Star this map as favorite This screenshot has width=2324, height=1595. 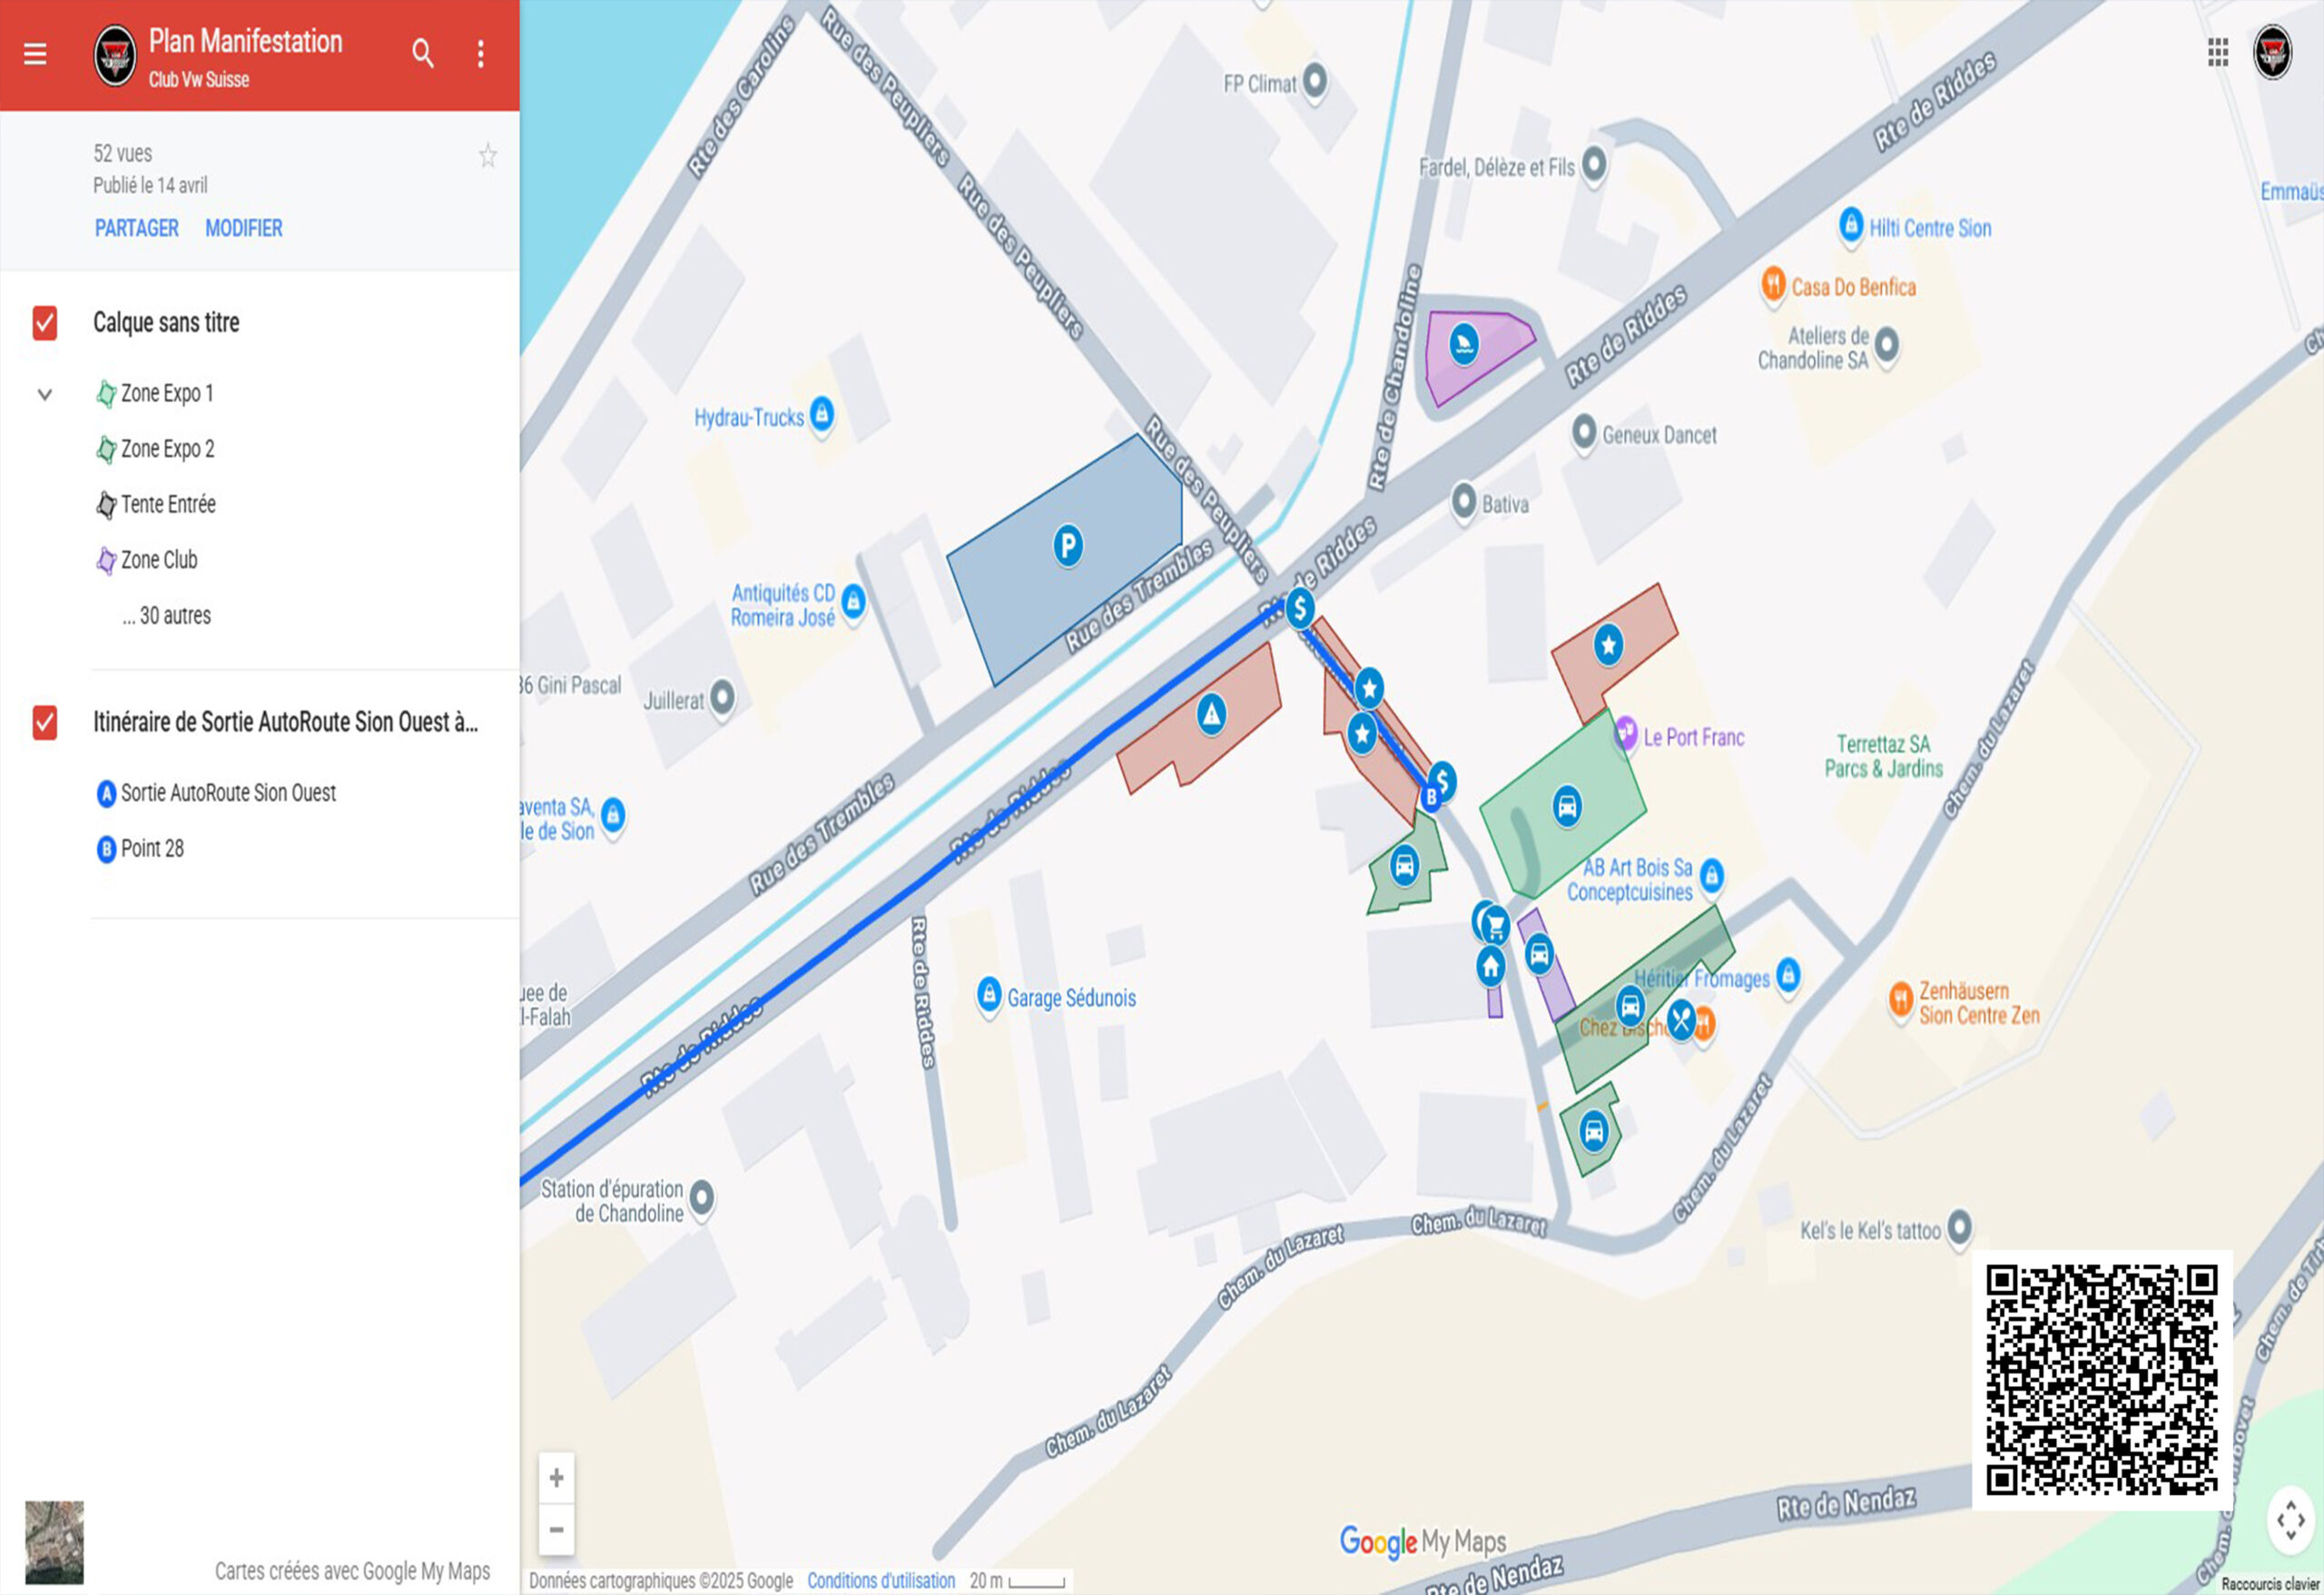point(487,156)
